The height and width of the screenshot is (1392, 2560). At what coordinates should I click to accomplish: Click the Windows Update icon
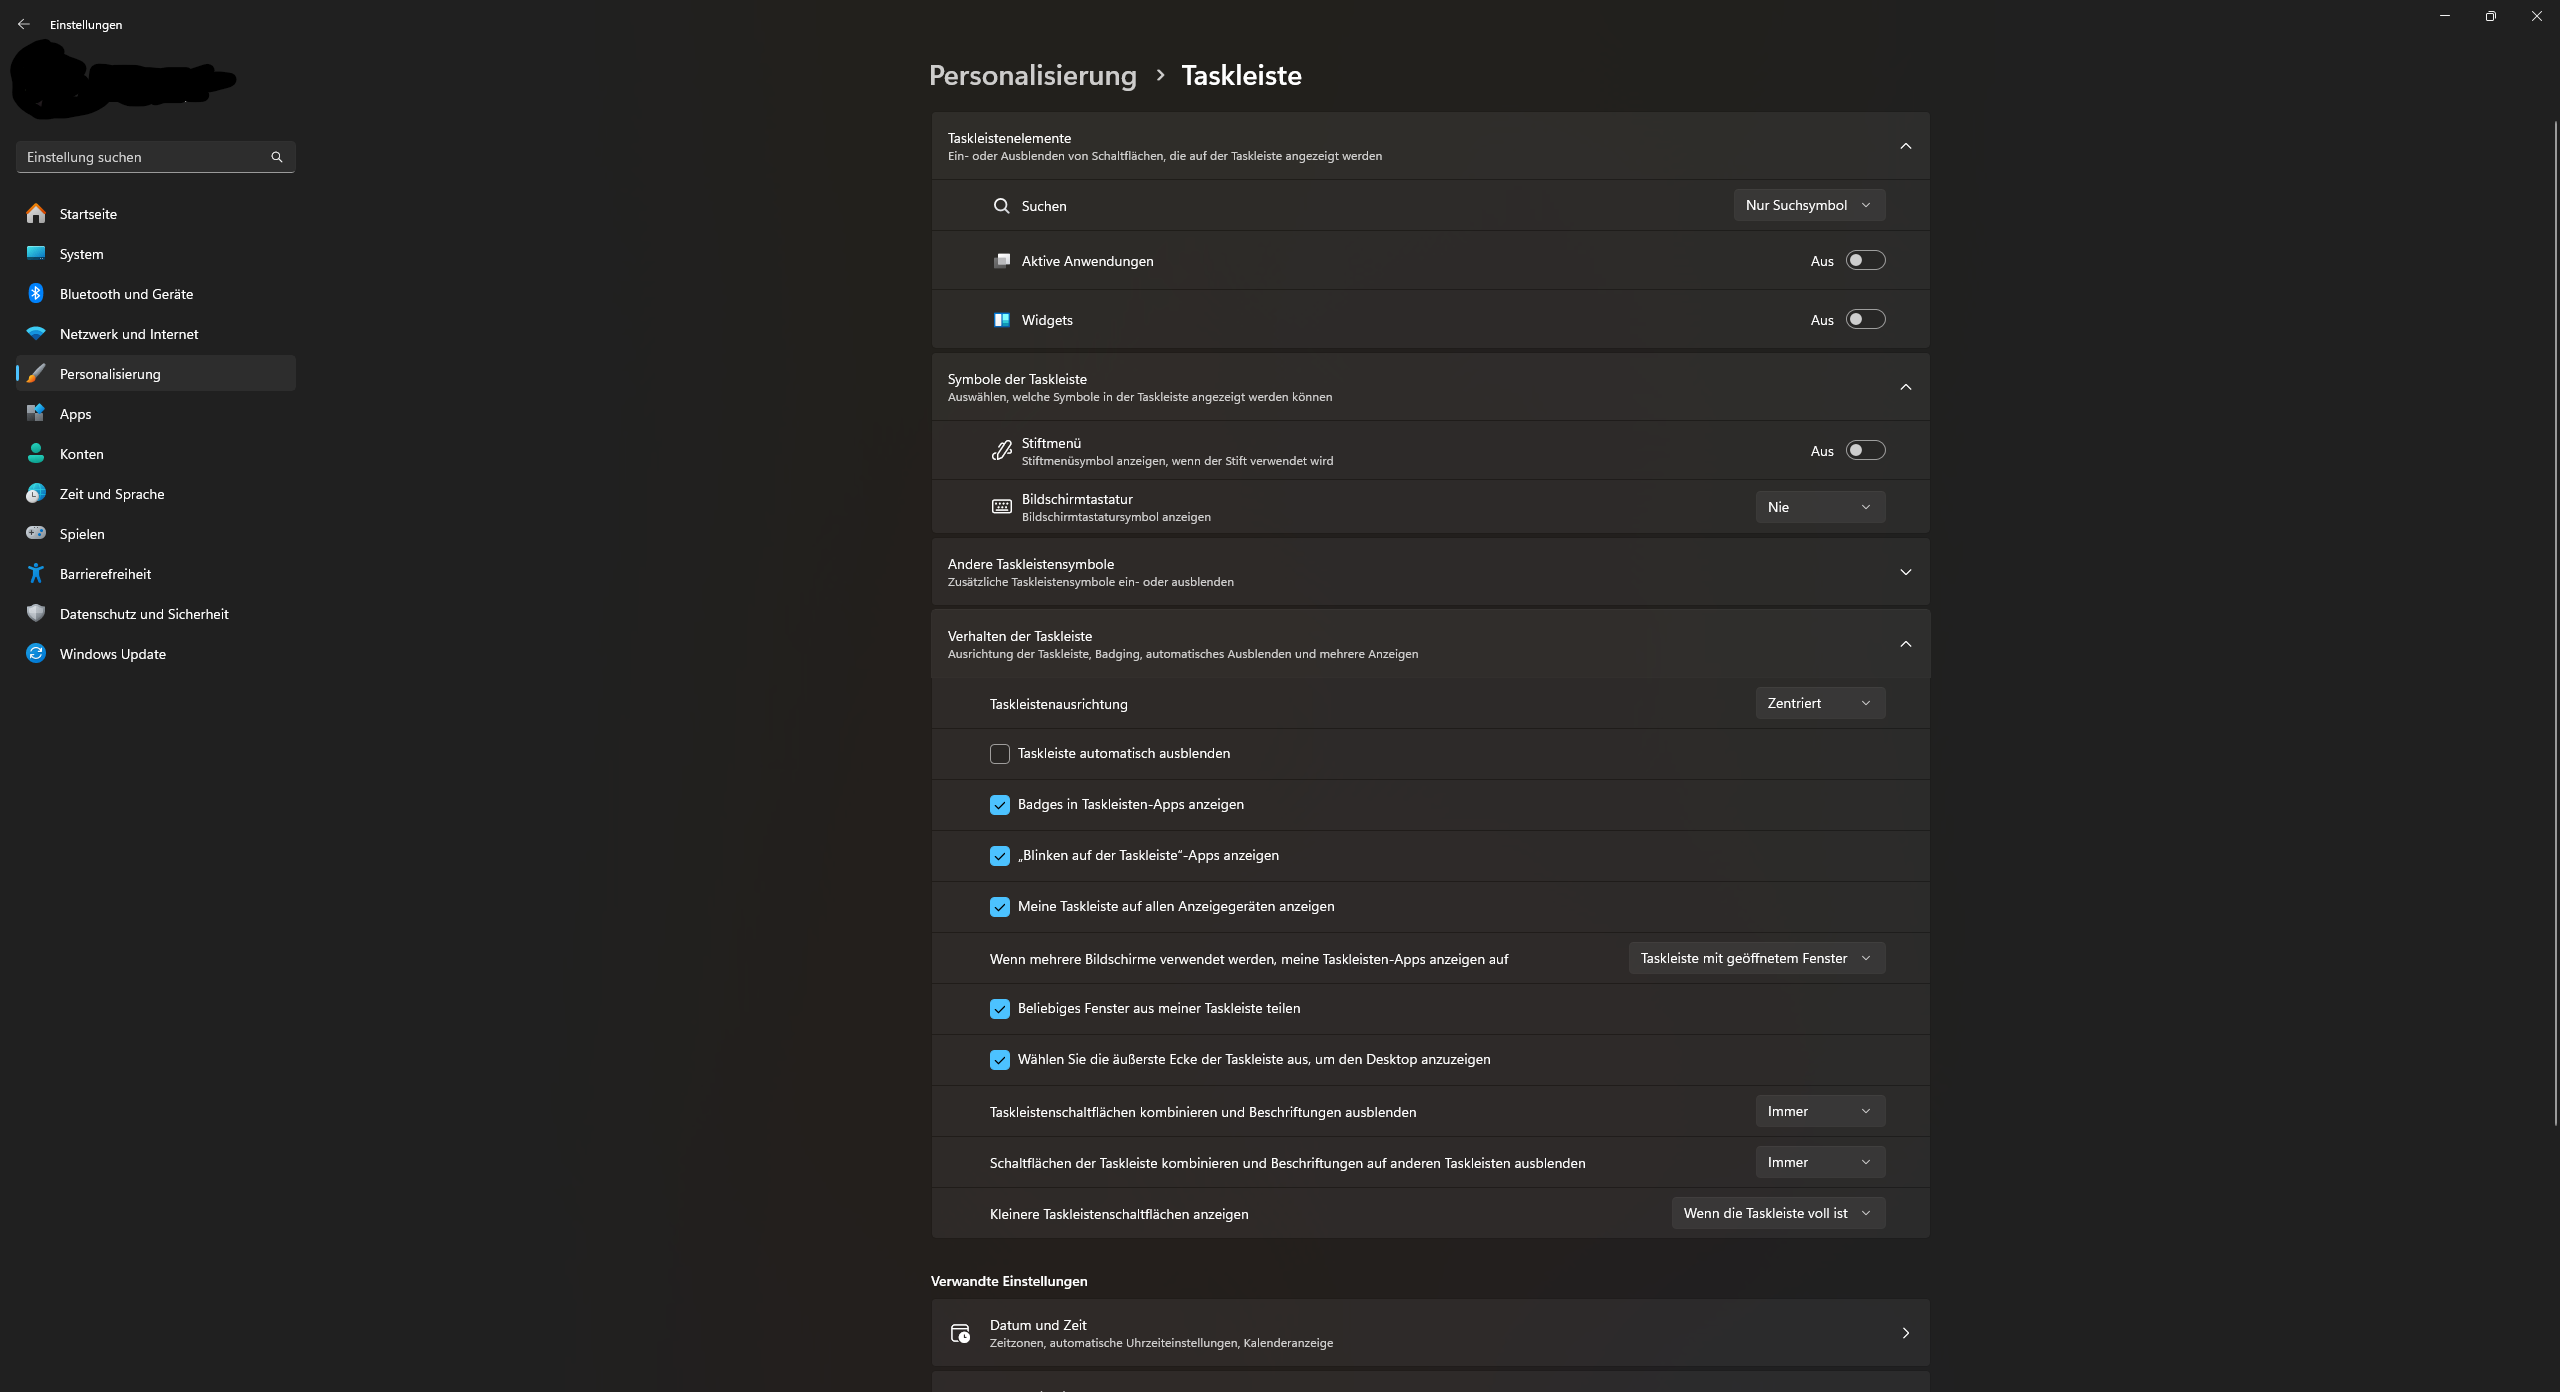(36, 653)
